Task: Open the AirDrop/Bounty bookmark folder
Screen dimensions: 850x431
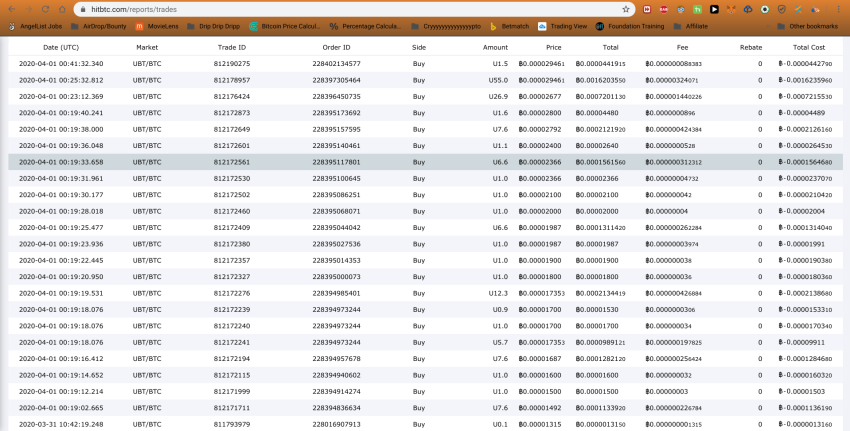Action: (x=99, y=26)
